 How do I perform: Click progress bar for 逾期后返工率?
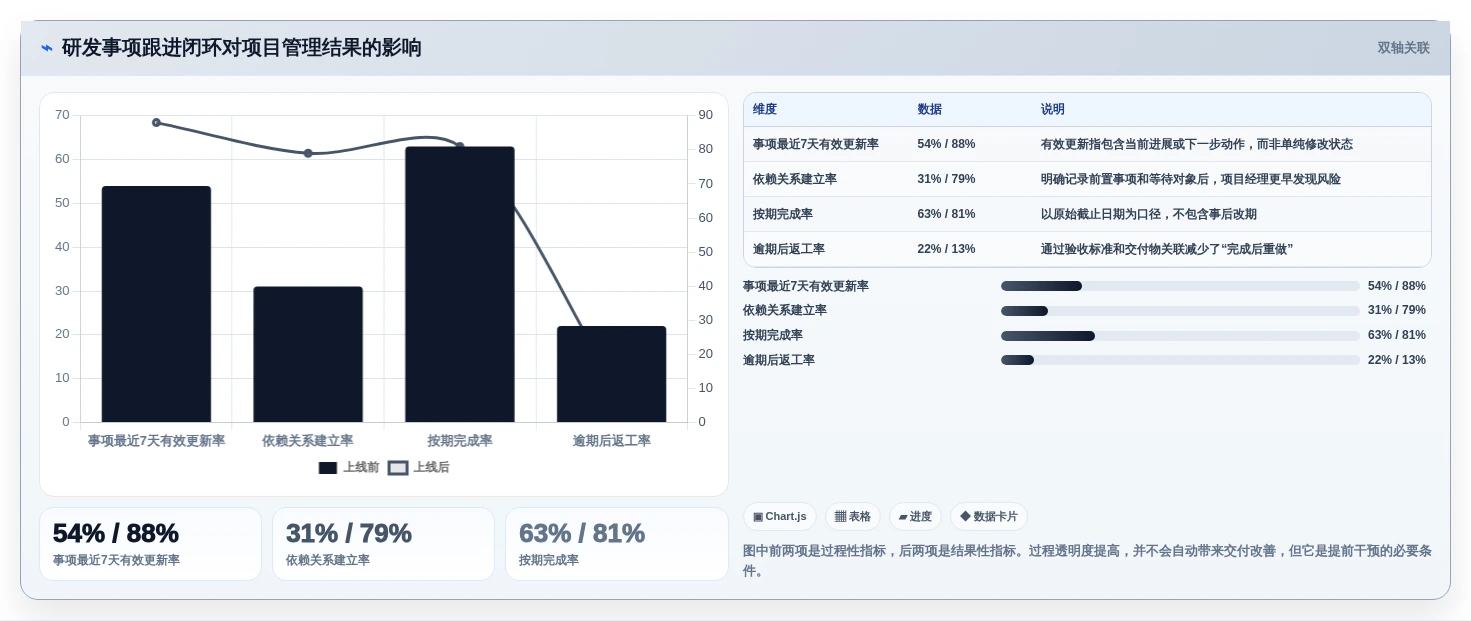point(1180,360)
